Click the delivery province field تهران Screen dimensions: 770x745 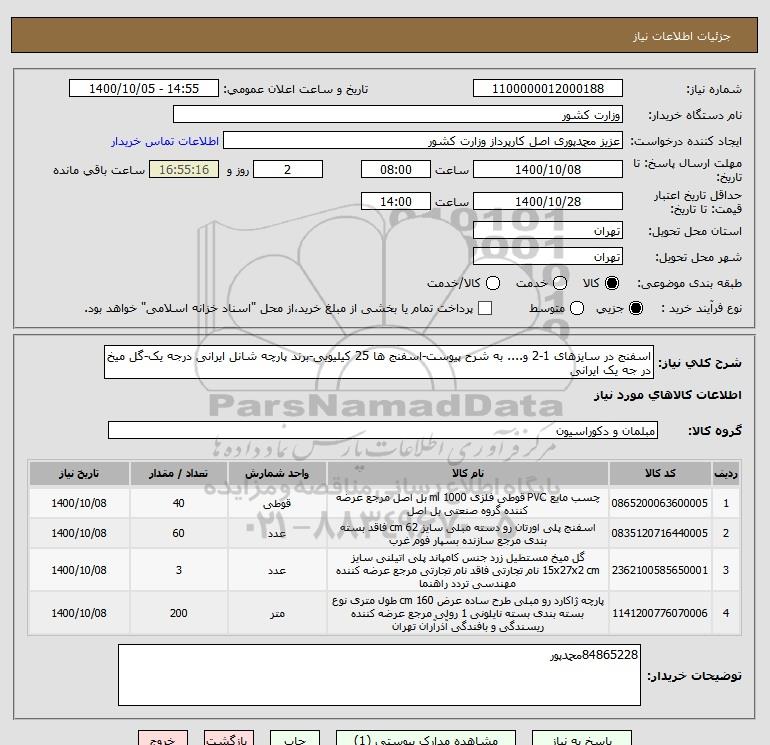(548, 230)
